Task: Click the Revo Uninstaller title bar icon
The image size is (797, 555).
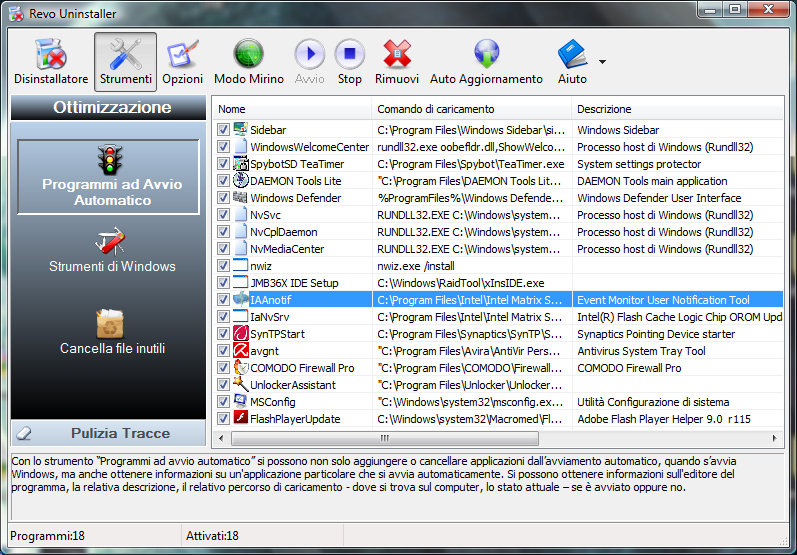Action: pyautogui.click(x=16, y=14)
